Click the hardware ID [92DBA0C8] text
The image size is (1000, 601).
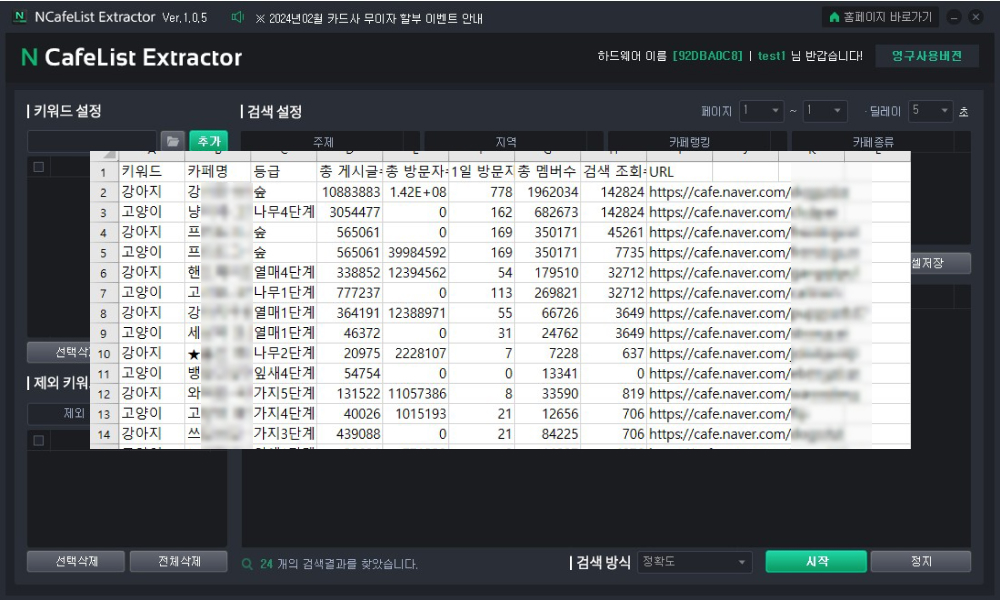pyautogui.click(x=708, y=56)
